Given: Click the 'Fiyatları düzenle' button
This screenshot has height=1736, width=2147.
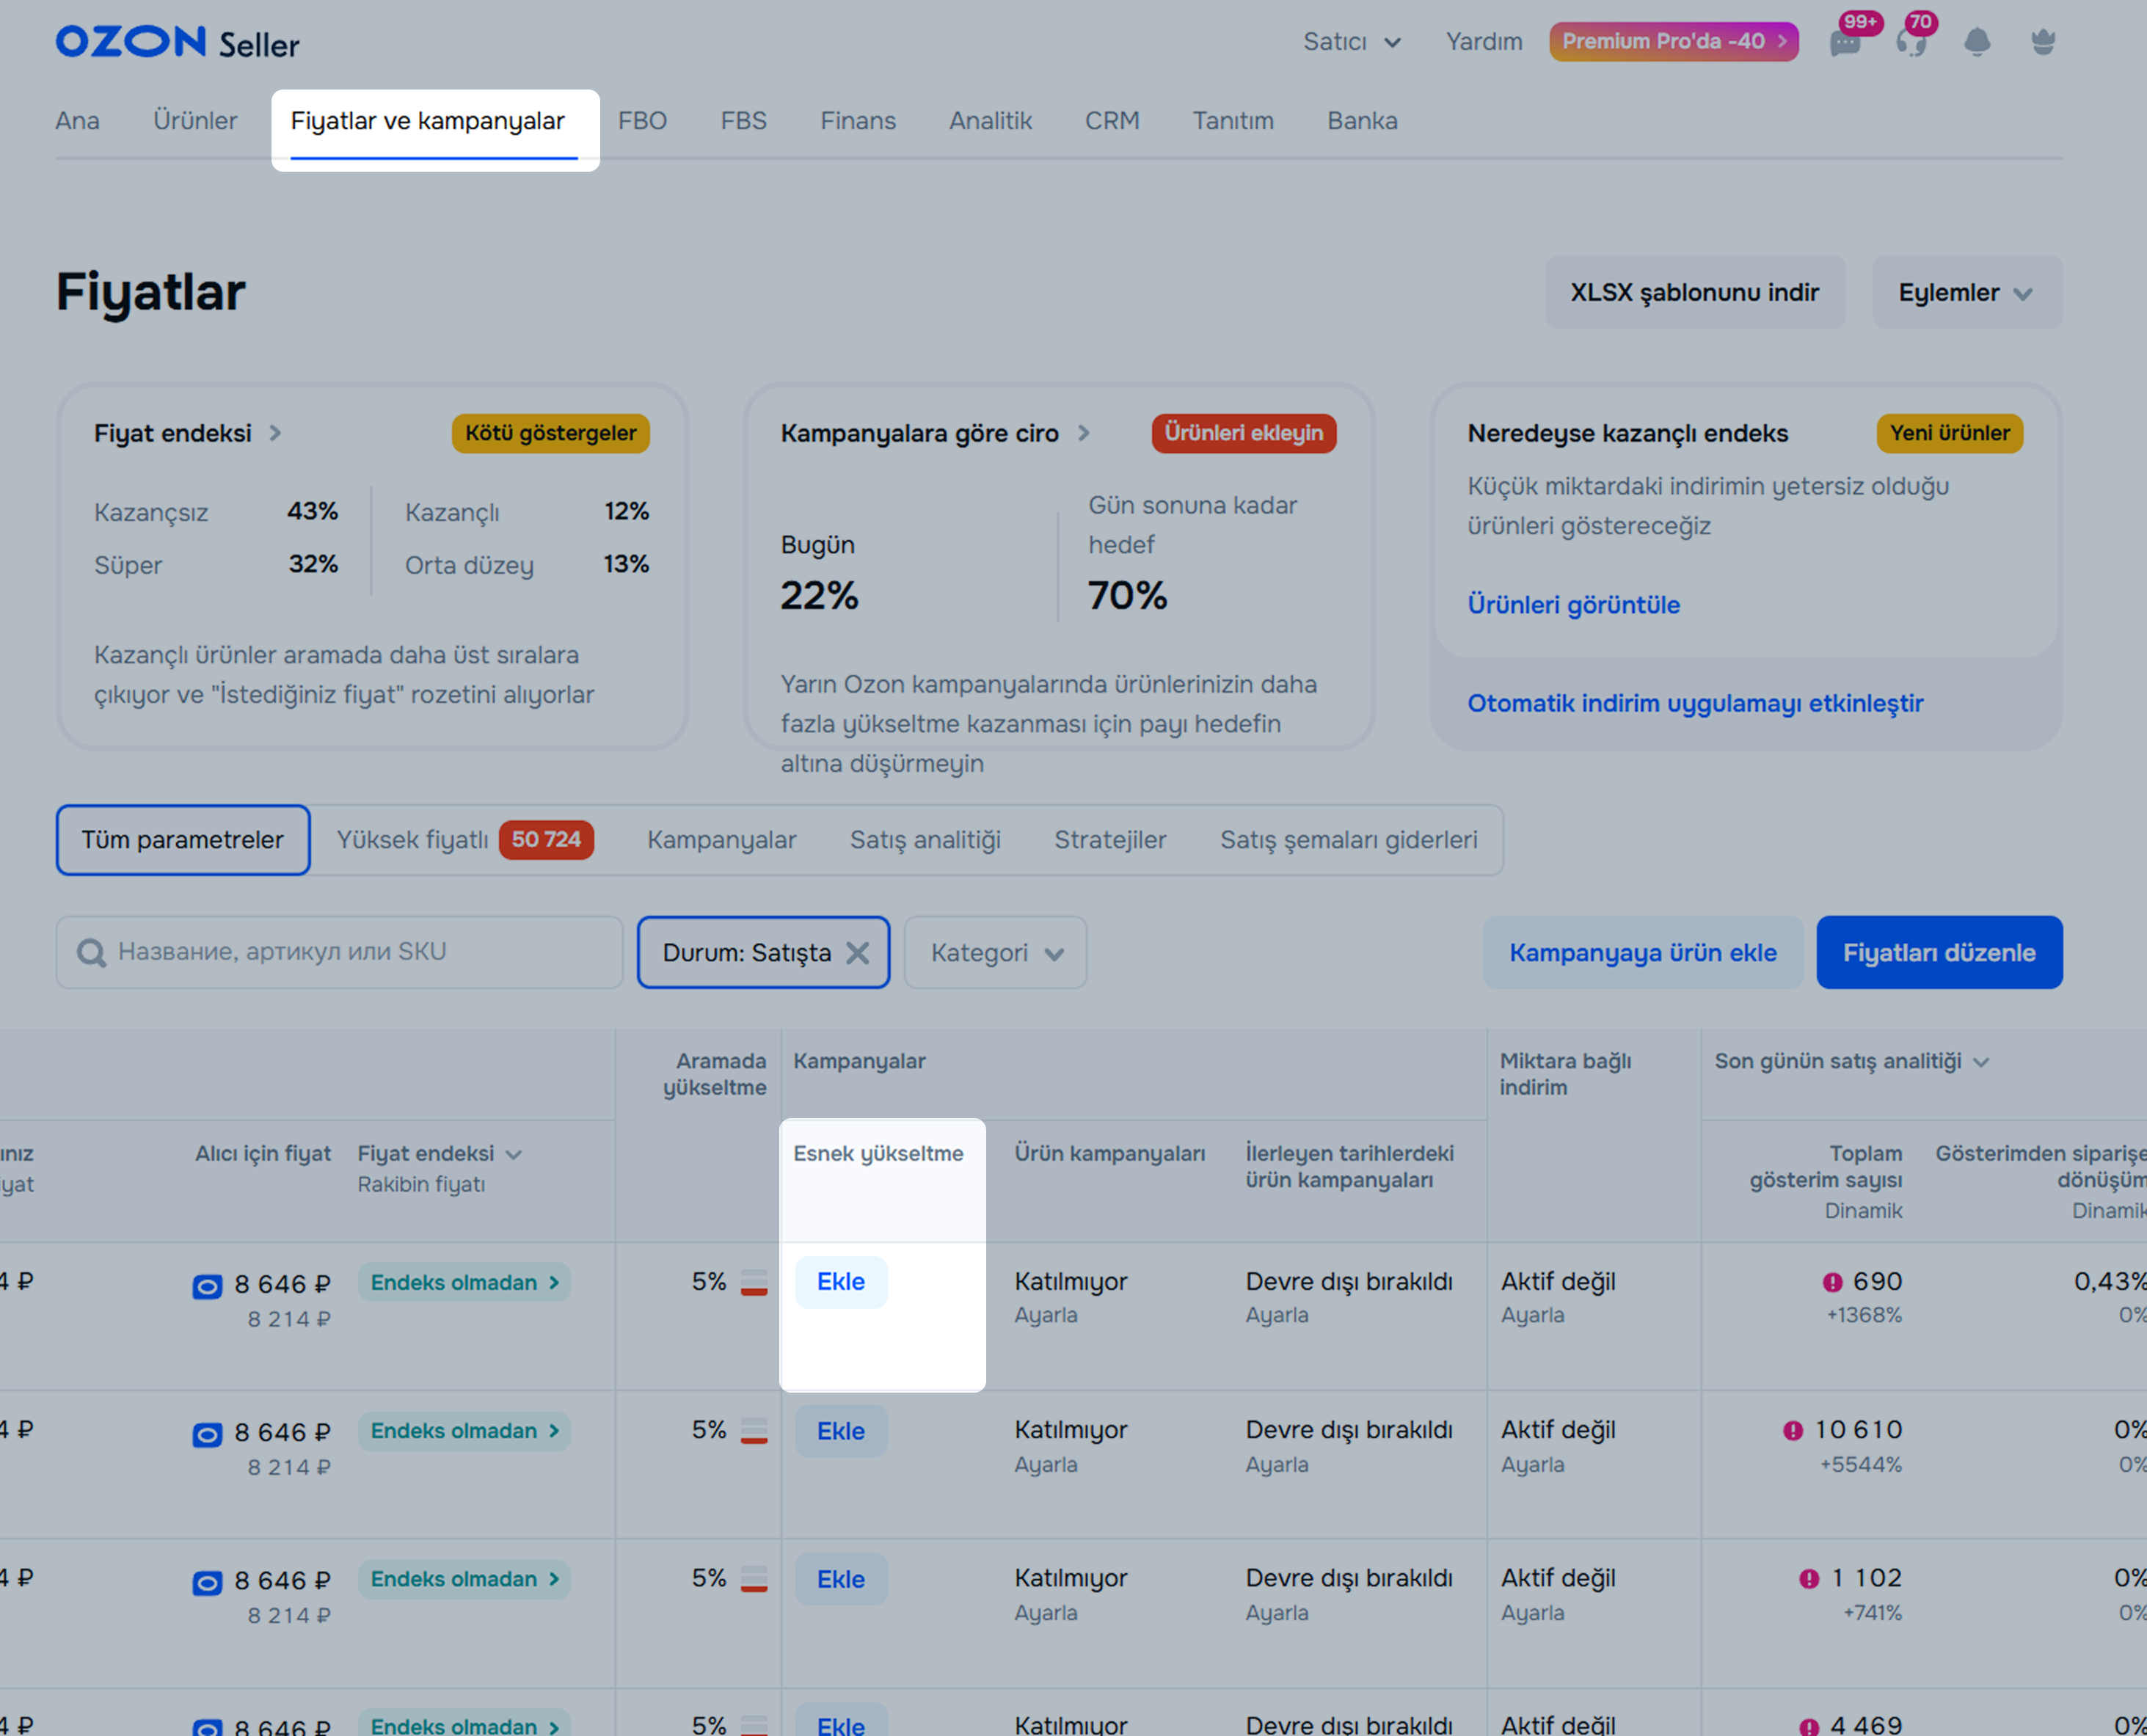Looking at the screenshot, I should click(1938, 953).
